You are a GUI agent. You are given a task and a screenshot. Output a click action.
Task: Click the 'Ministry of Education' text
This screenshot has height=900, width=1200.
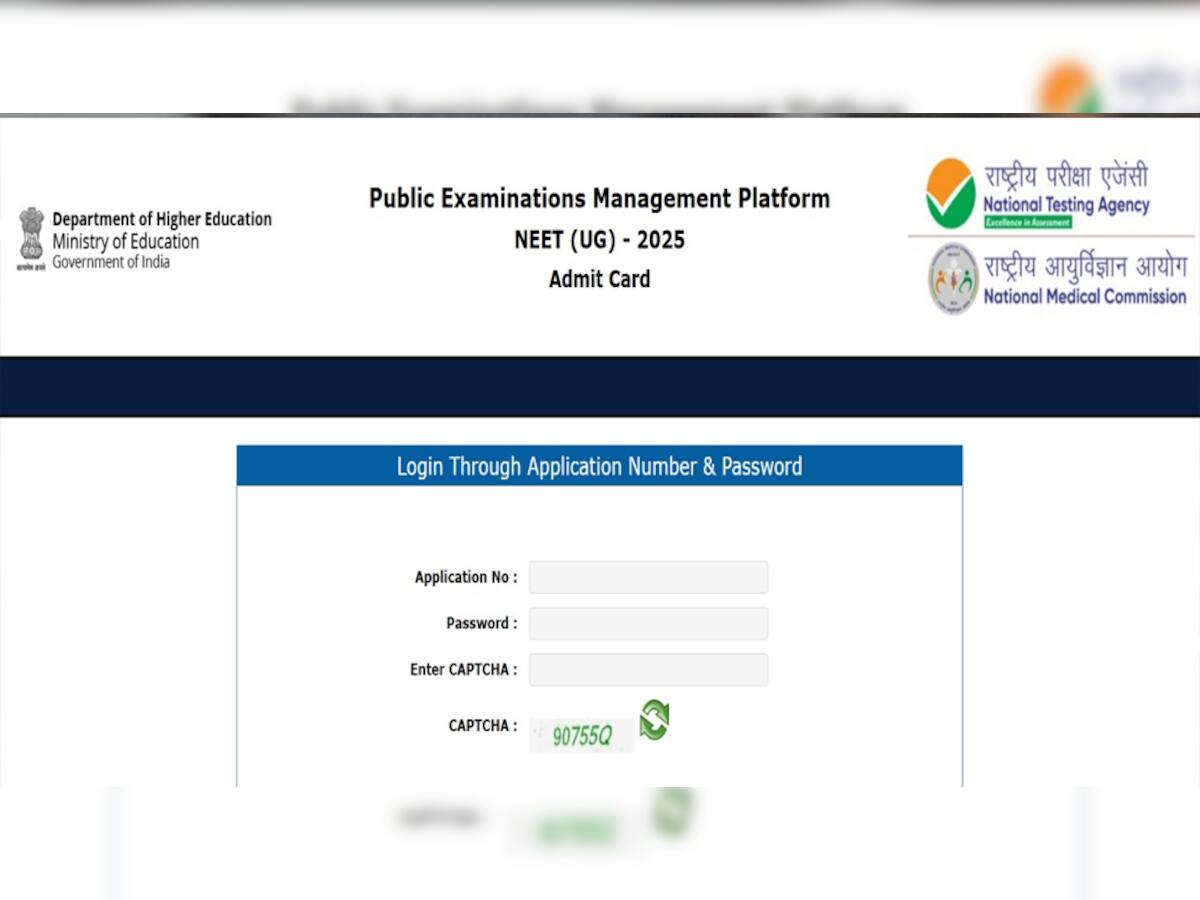pyautogui.click(x=125, y=241)
